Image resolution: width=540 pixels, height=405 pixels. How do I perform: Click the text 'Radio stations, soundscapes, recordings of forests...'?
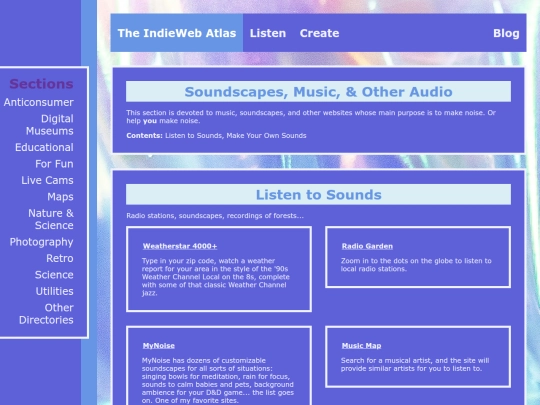pyautogui.click(x=215, y=216)
